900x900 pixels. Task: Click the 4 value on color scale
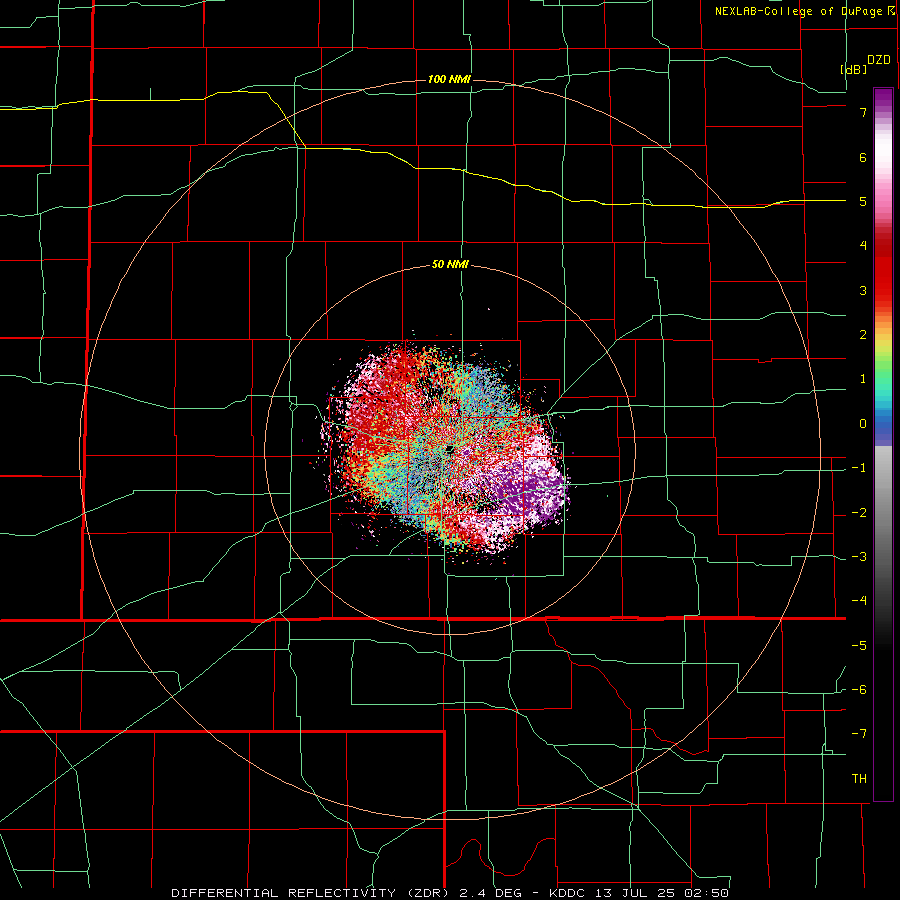(863, 246)
